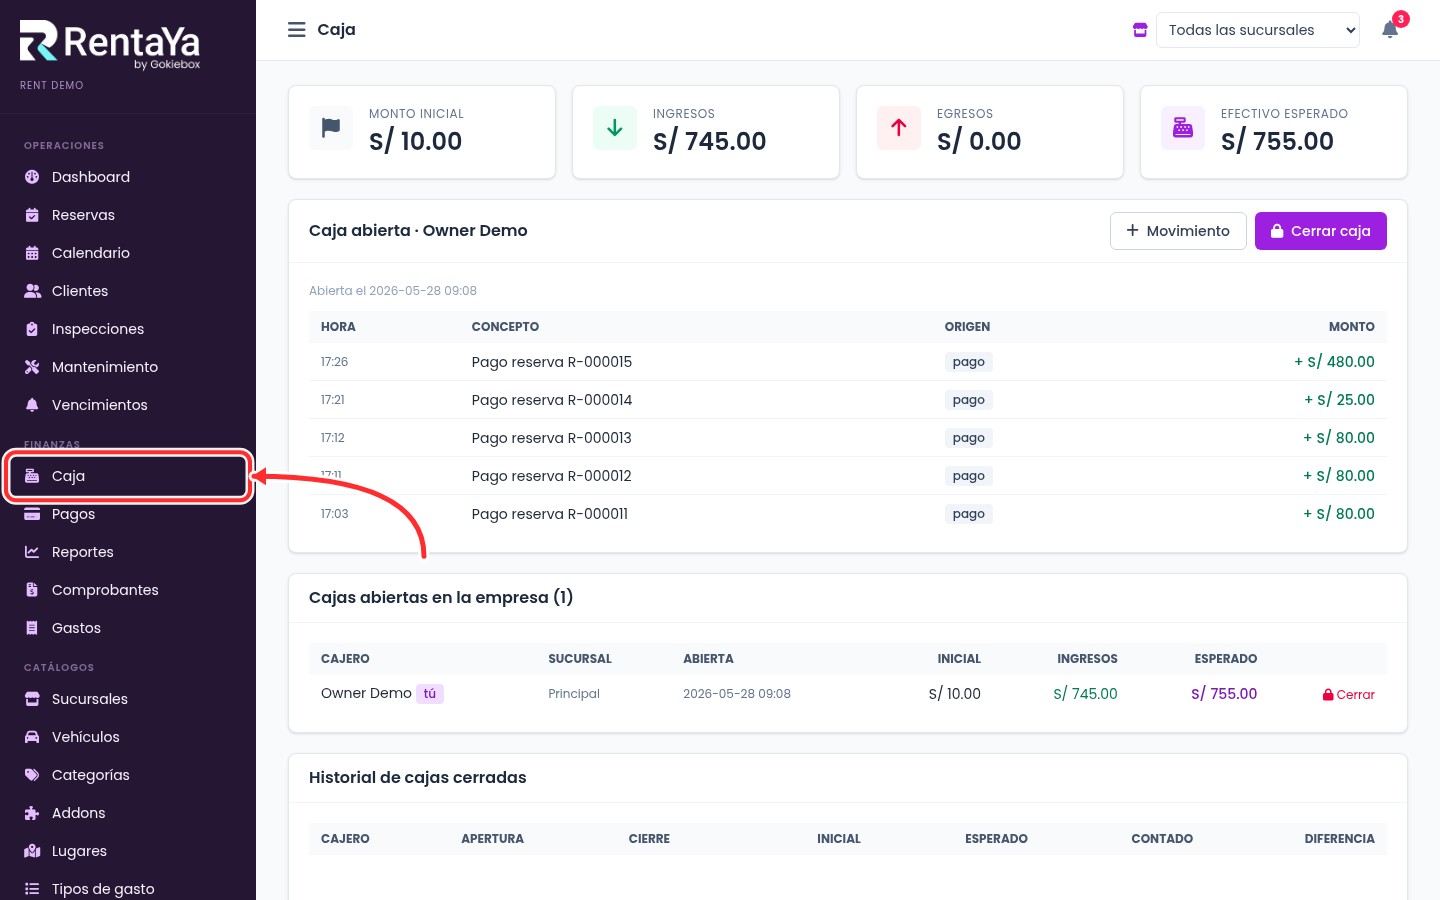Viewport: 1440px width, 900px height.
Task: Click the Dashboard sidebar icon
Action: (x=32, y=177)
